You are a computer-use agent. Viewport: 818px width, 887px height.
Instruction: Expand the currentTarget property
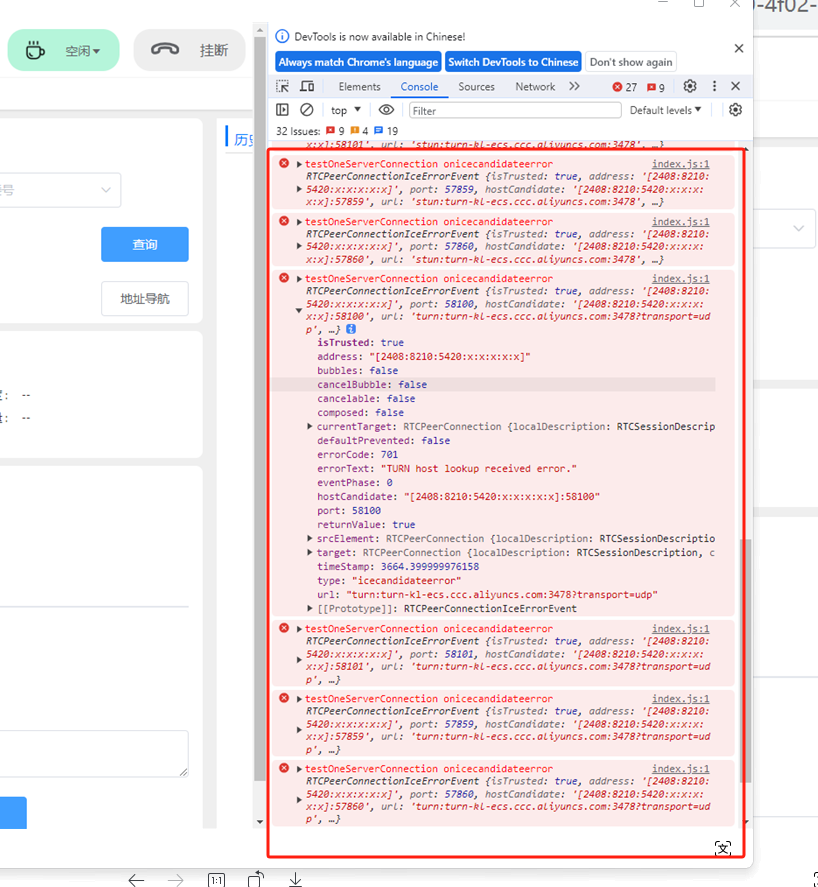click(309, 427)
